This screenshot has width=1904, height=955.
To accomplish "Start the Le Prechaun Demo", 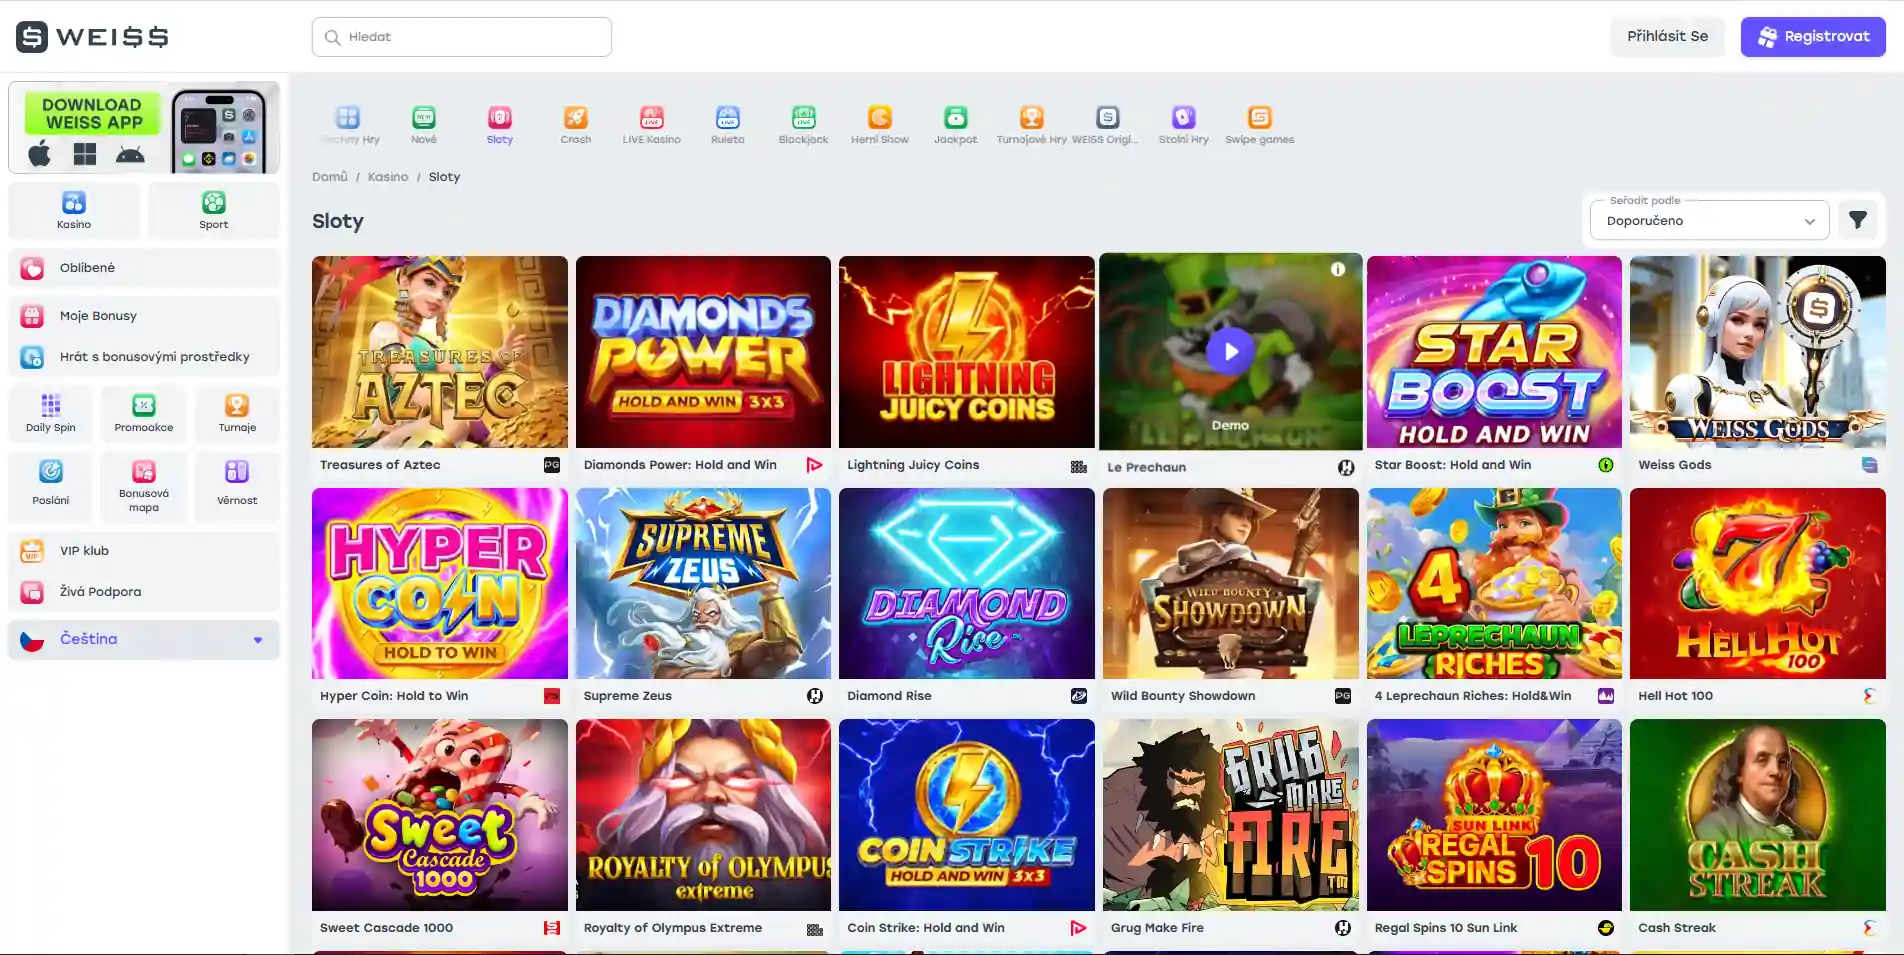I will click(1230, 425).
